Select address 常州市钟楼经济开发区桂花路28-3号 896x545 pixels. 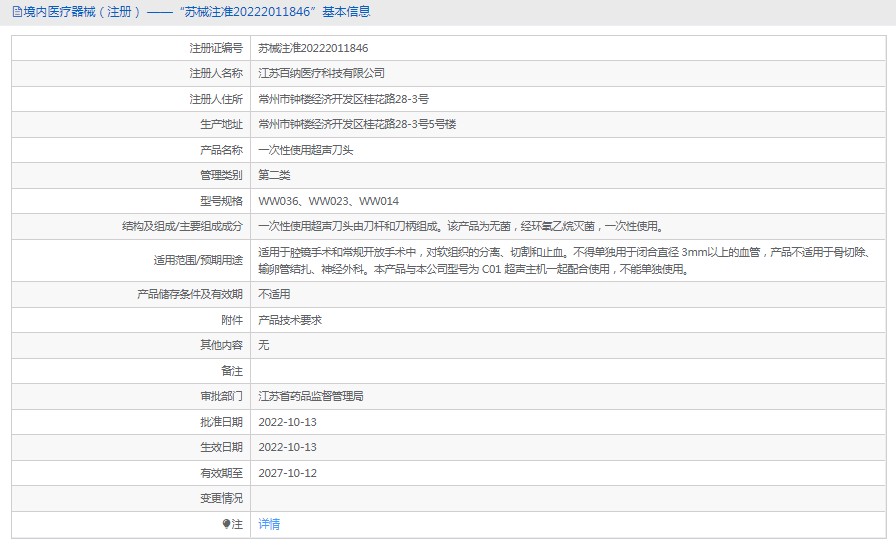(x=343, y=99)
